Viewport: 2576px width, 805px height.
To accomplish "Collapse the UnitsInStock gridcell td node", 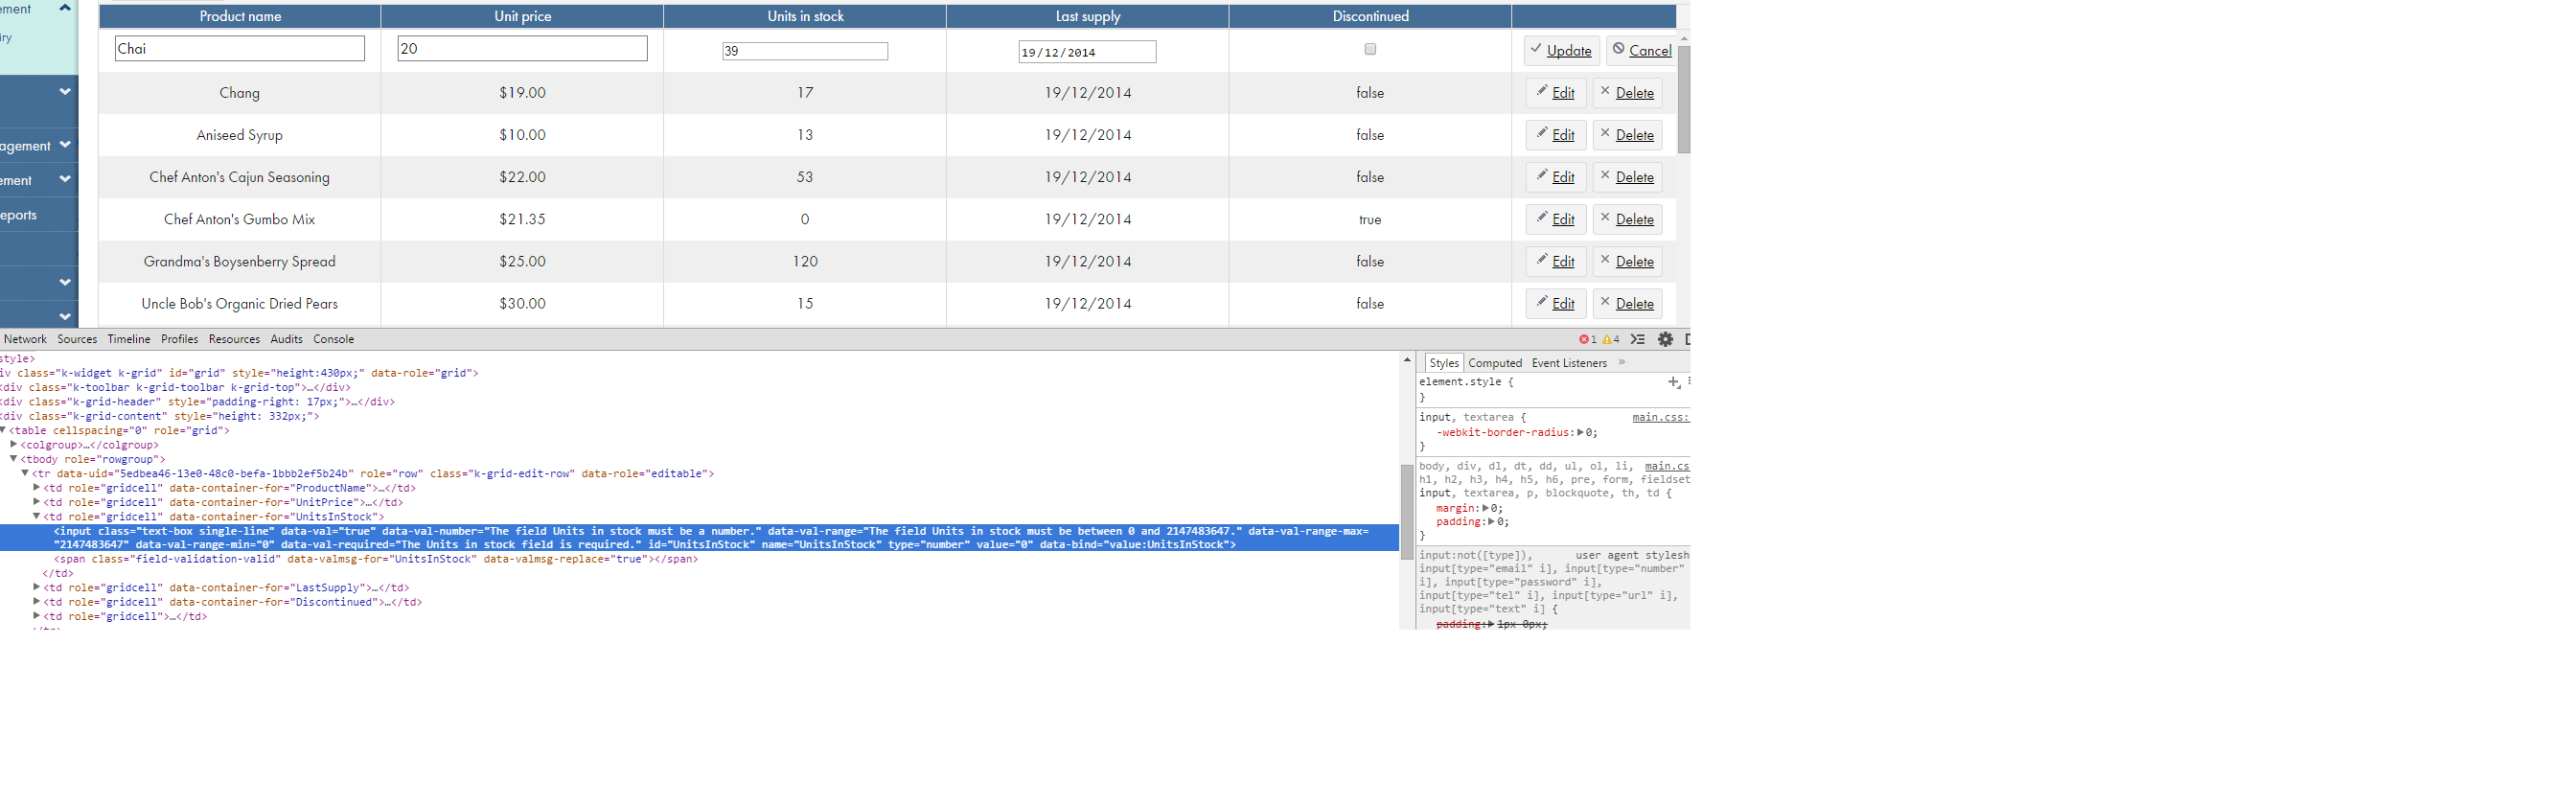I will (37, 517).
